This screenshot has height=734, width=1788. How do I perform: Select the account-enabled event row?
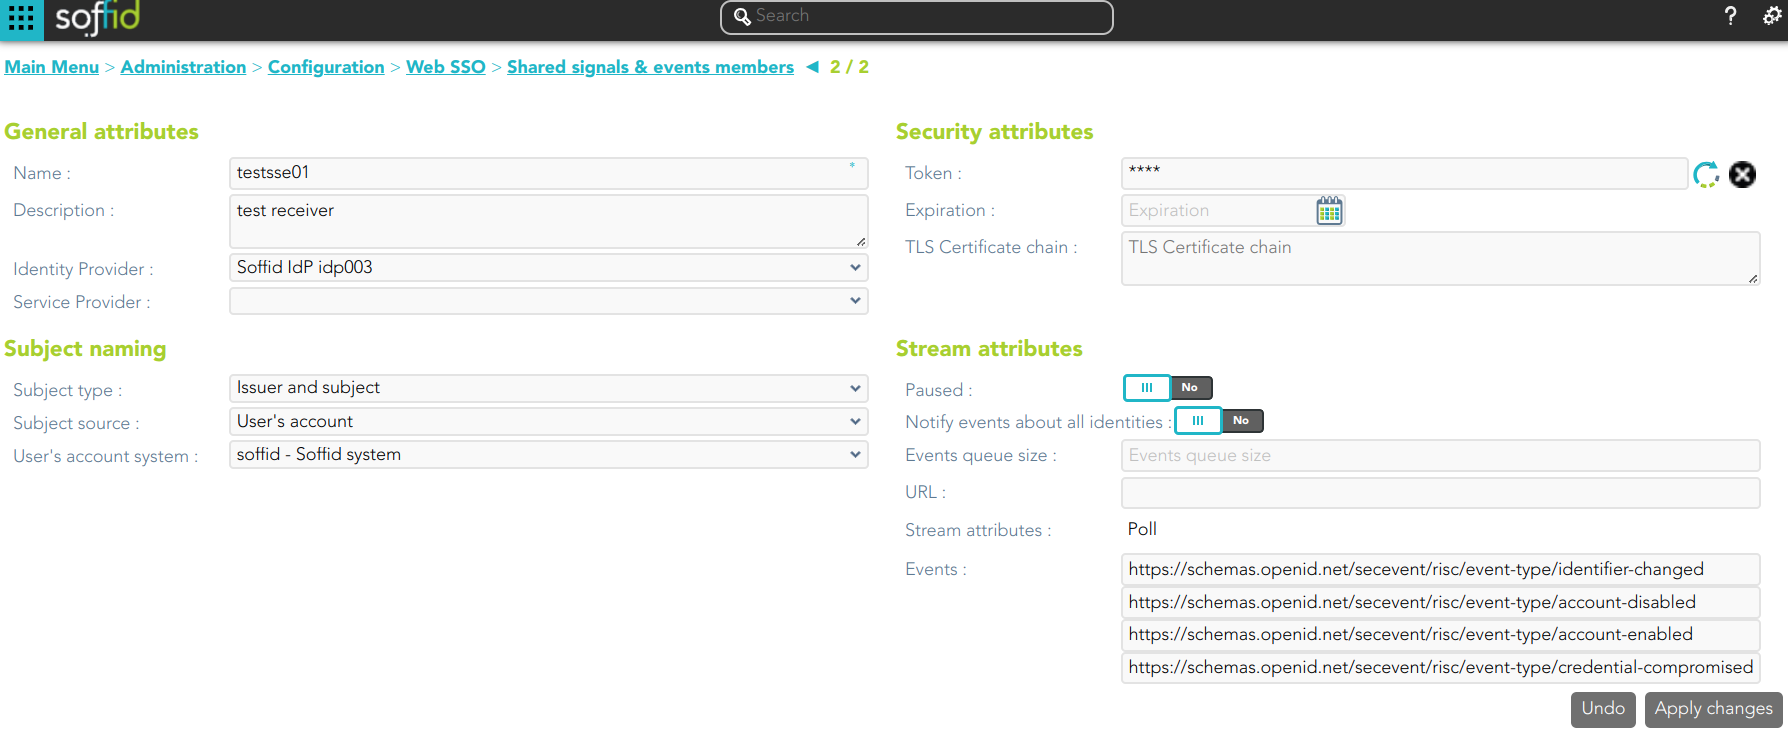tap(1440, 634)
